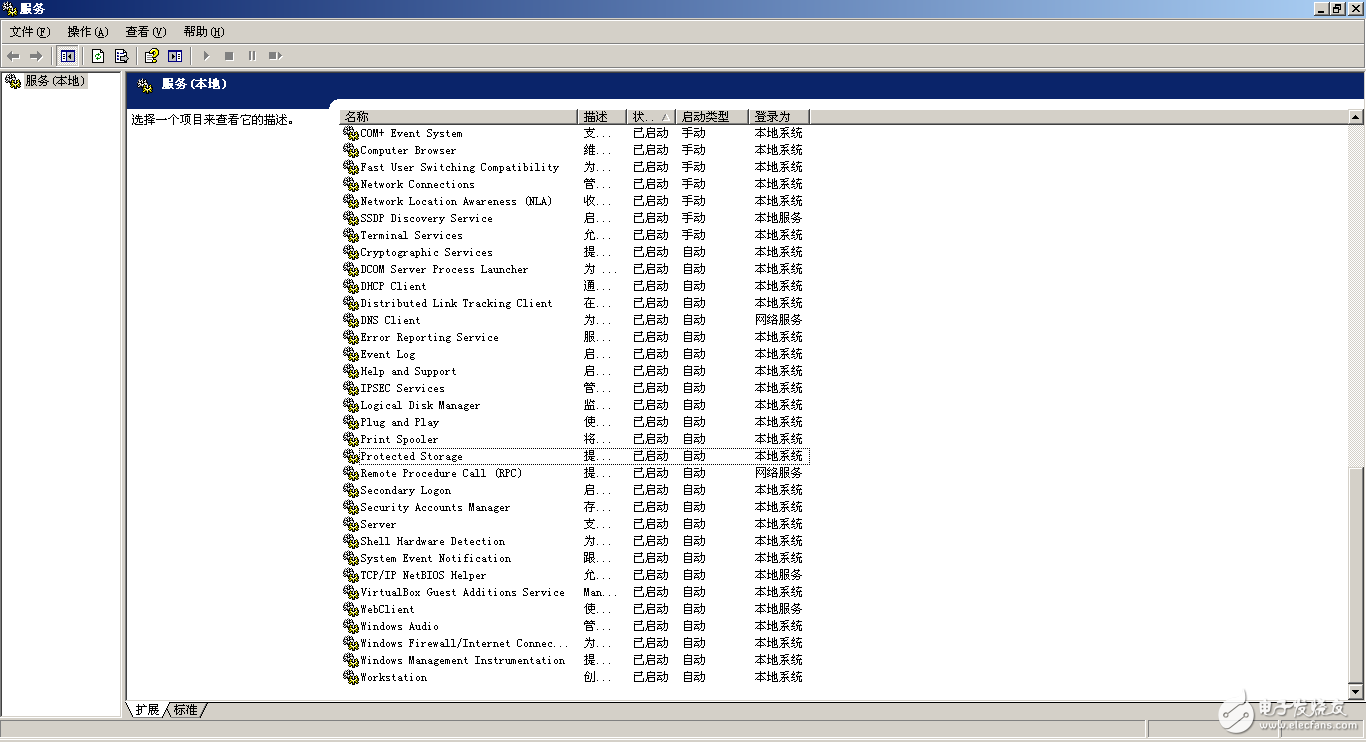Viewport: 1366px width, 742px height.
Task: Open the 文件(F) menu
Action: point(30,32)
